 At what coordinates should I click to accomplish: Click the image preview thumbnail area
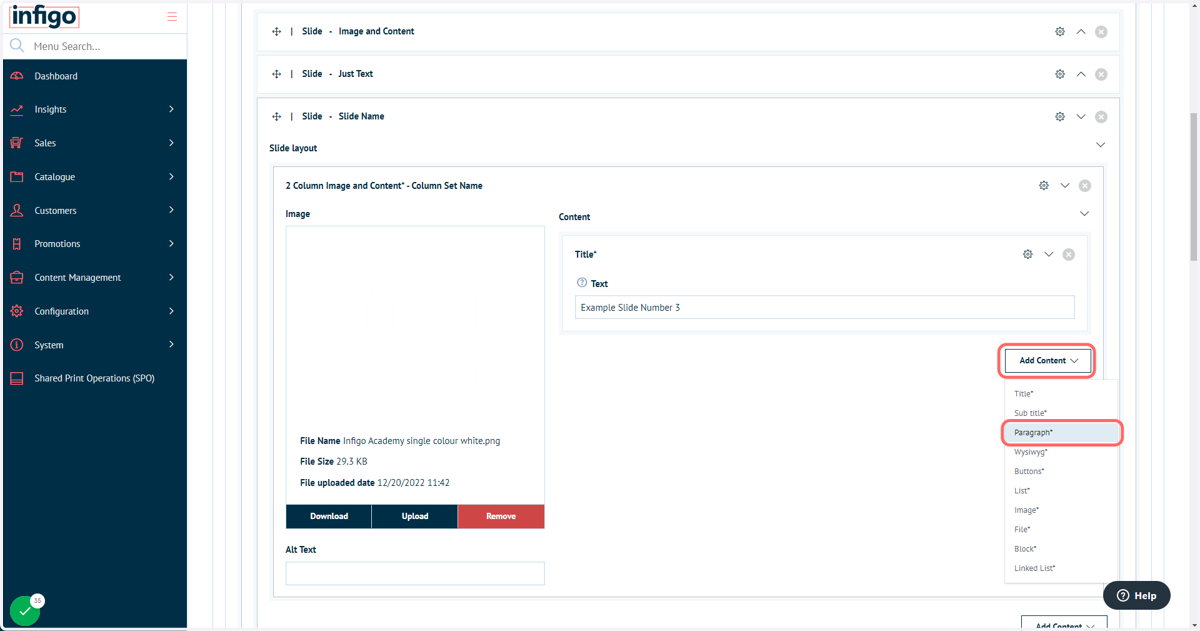click(415, 326)
